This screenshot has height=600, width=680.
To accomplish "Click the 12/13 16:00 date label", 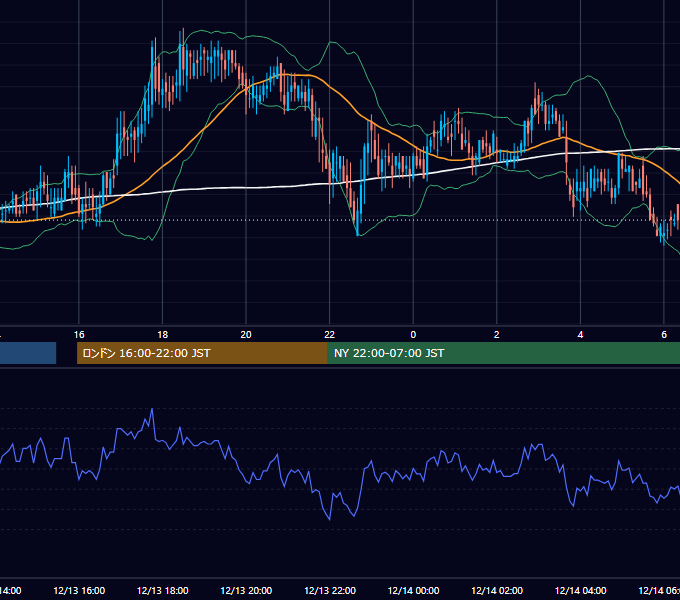I will (79, 590).
